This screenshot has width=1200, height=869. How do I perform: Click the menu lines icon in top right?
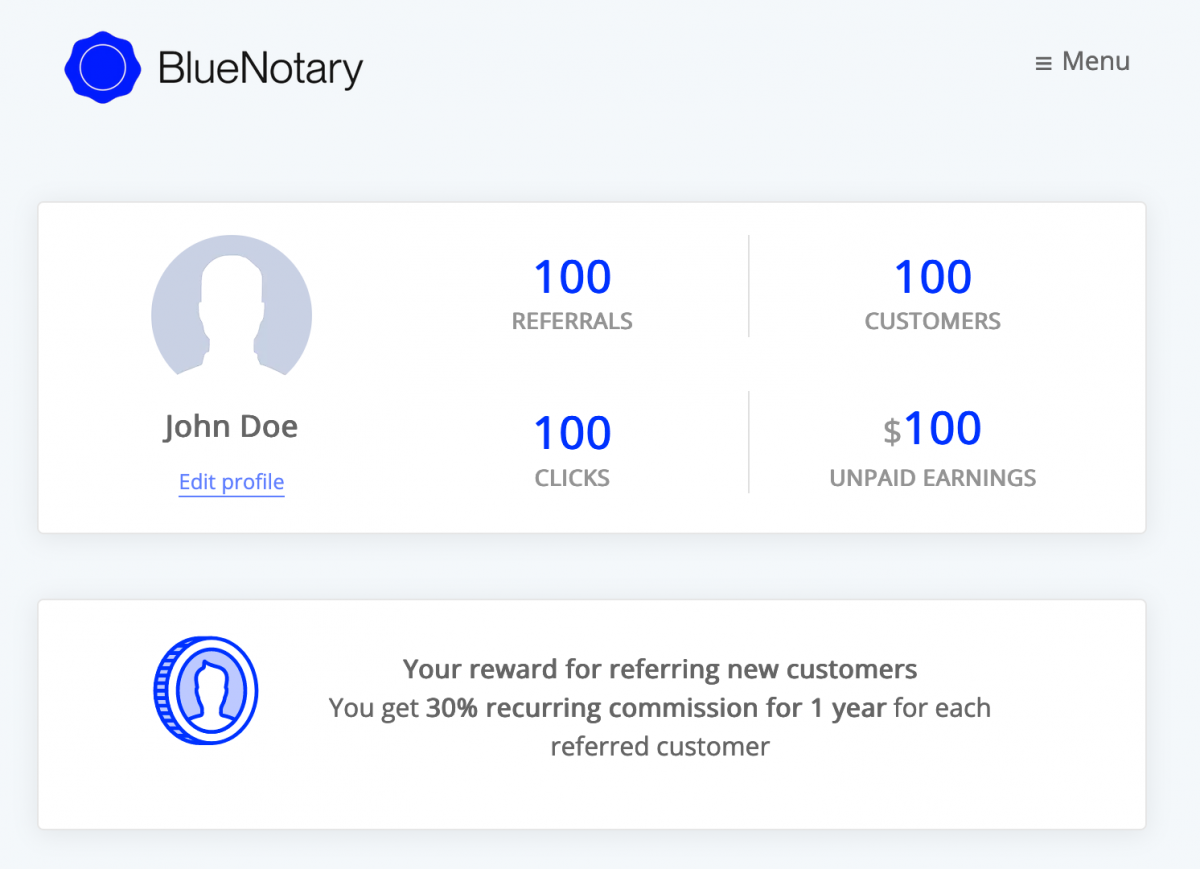coord(1043,61)
